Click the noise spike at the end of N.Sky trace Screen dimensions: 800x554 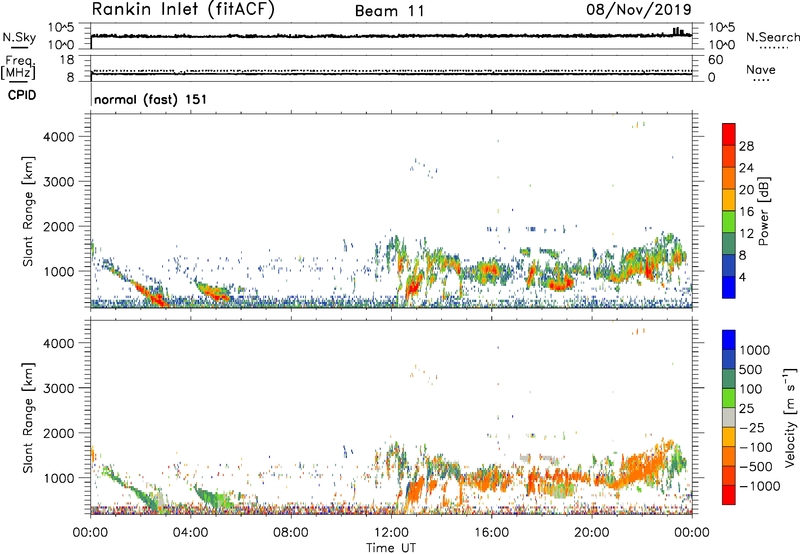point(678,32)
